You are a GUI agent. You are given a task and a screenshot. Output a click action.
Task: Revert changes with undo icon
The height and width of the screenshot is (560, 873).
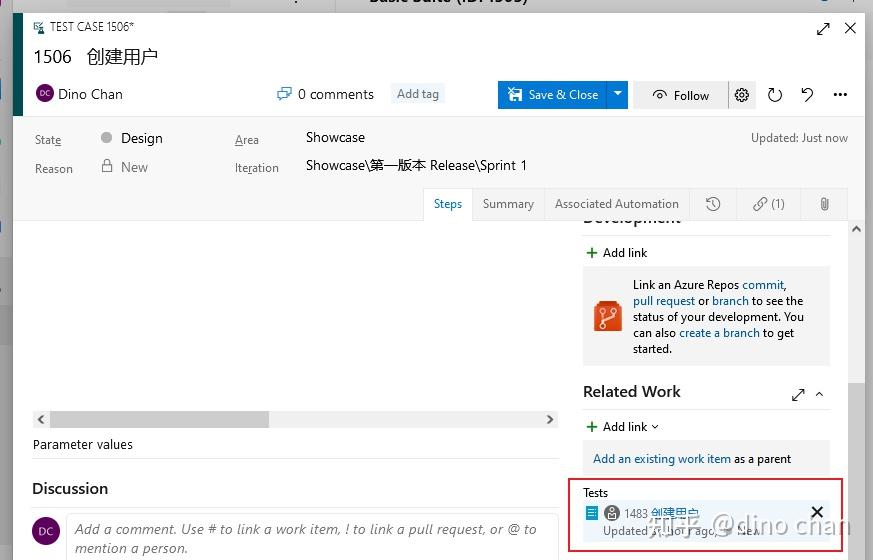coord(807,95)
